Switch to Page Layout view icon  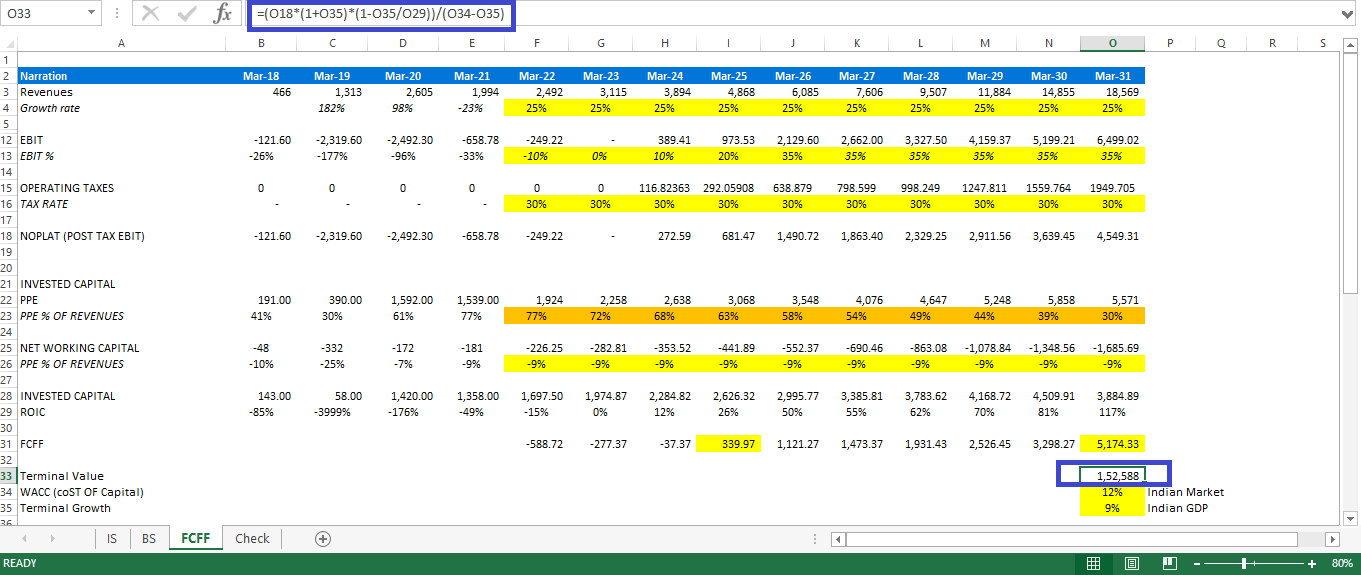(1131, 563)
